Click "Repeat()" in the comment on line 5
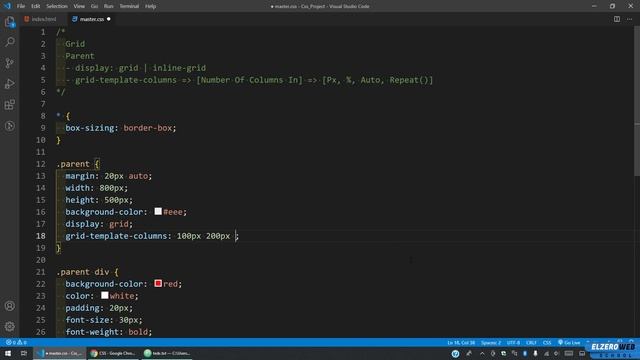The width and height of the screenshot is (640, 360). coord(409,80)
